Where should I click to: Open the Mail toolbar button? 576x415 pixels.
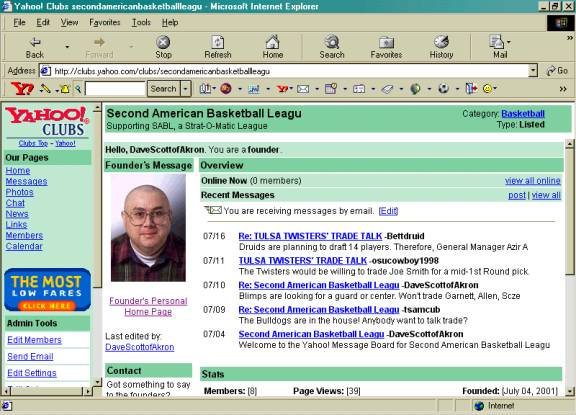point(498,48)
